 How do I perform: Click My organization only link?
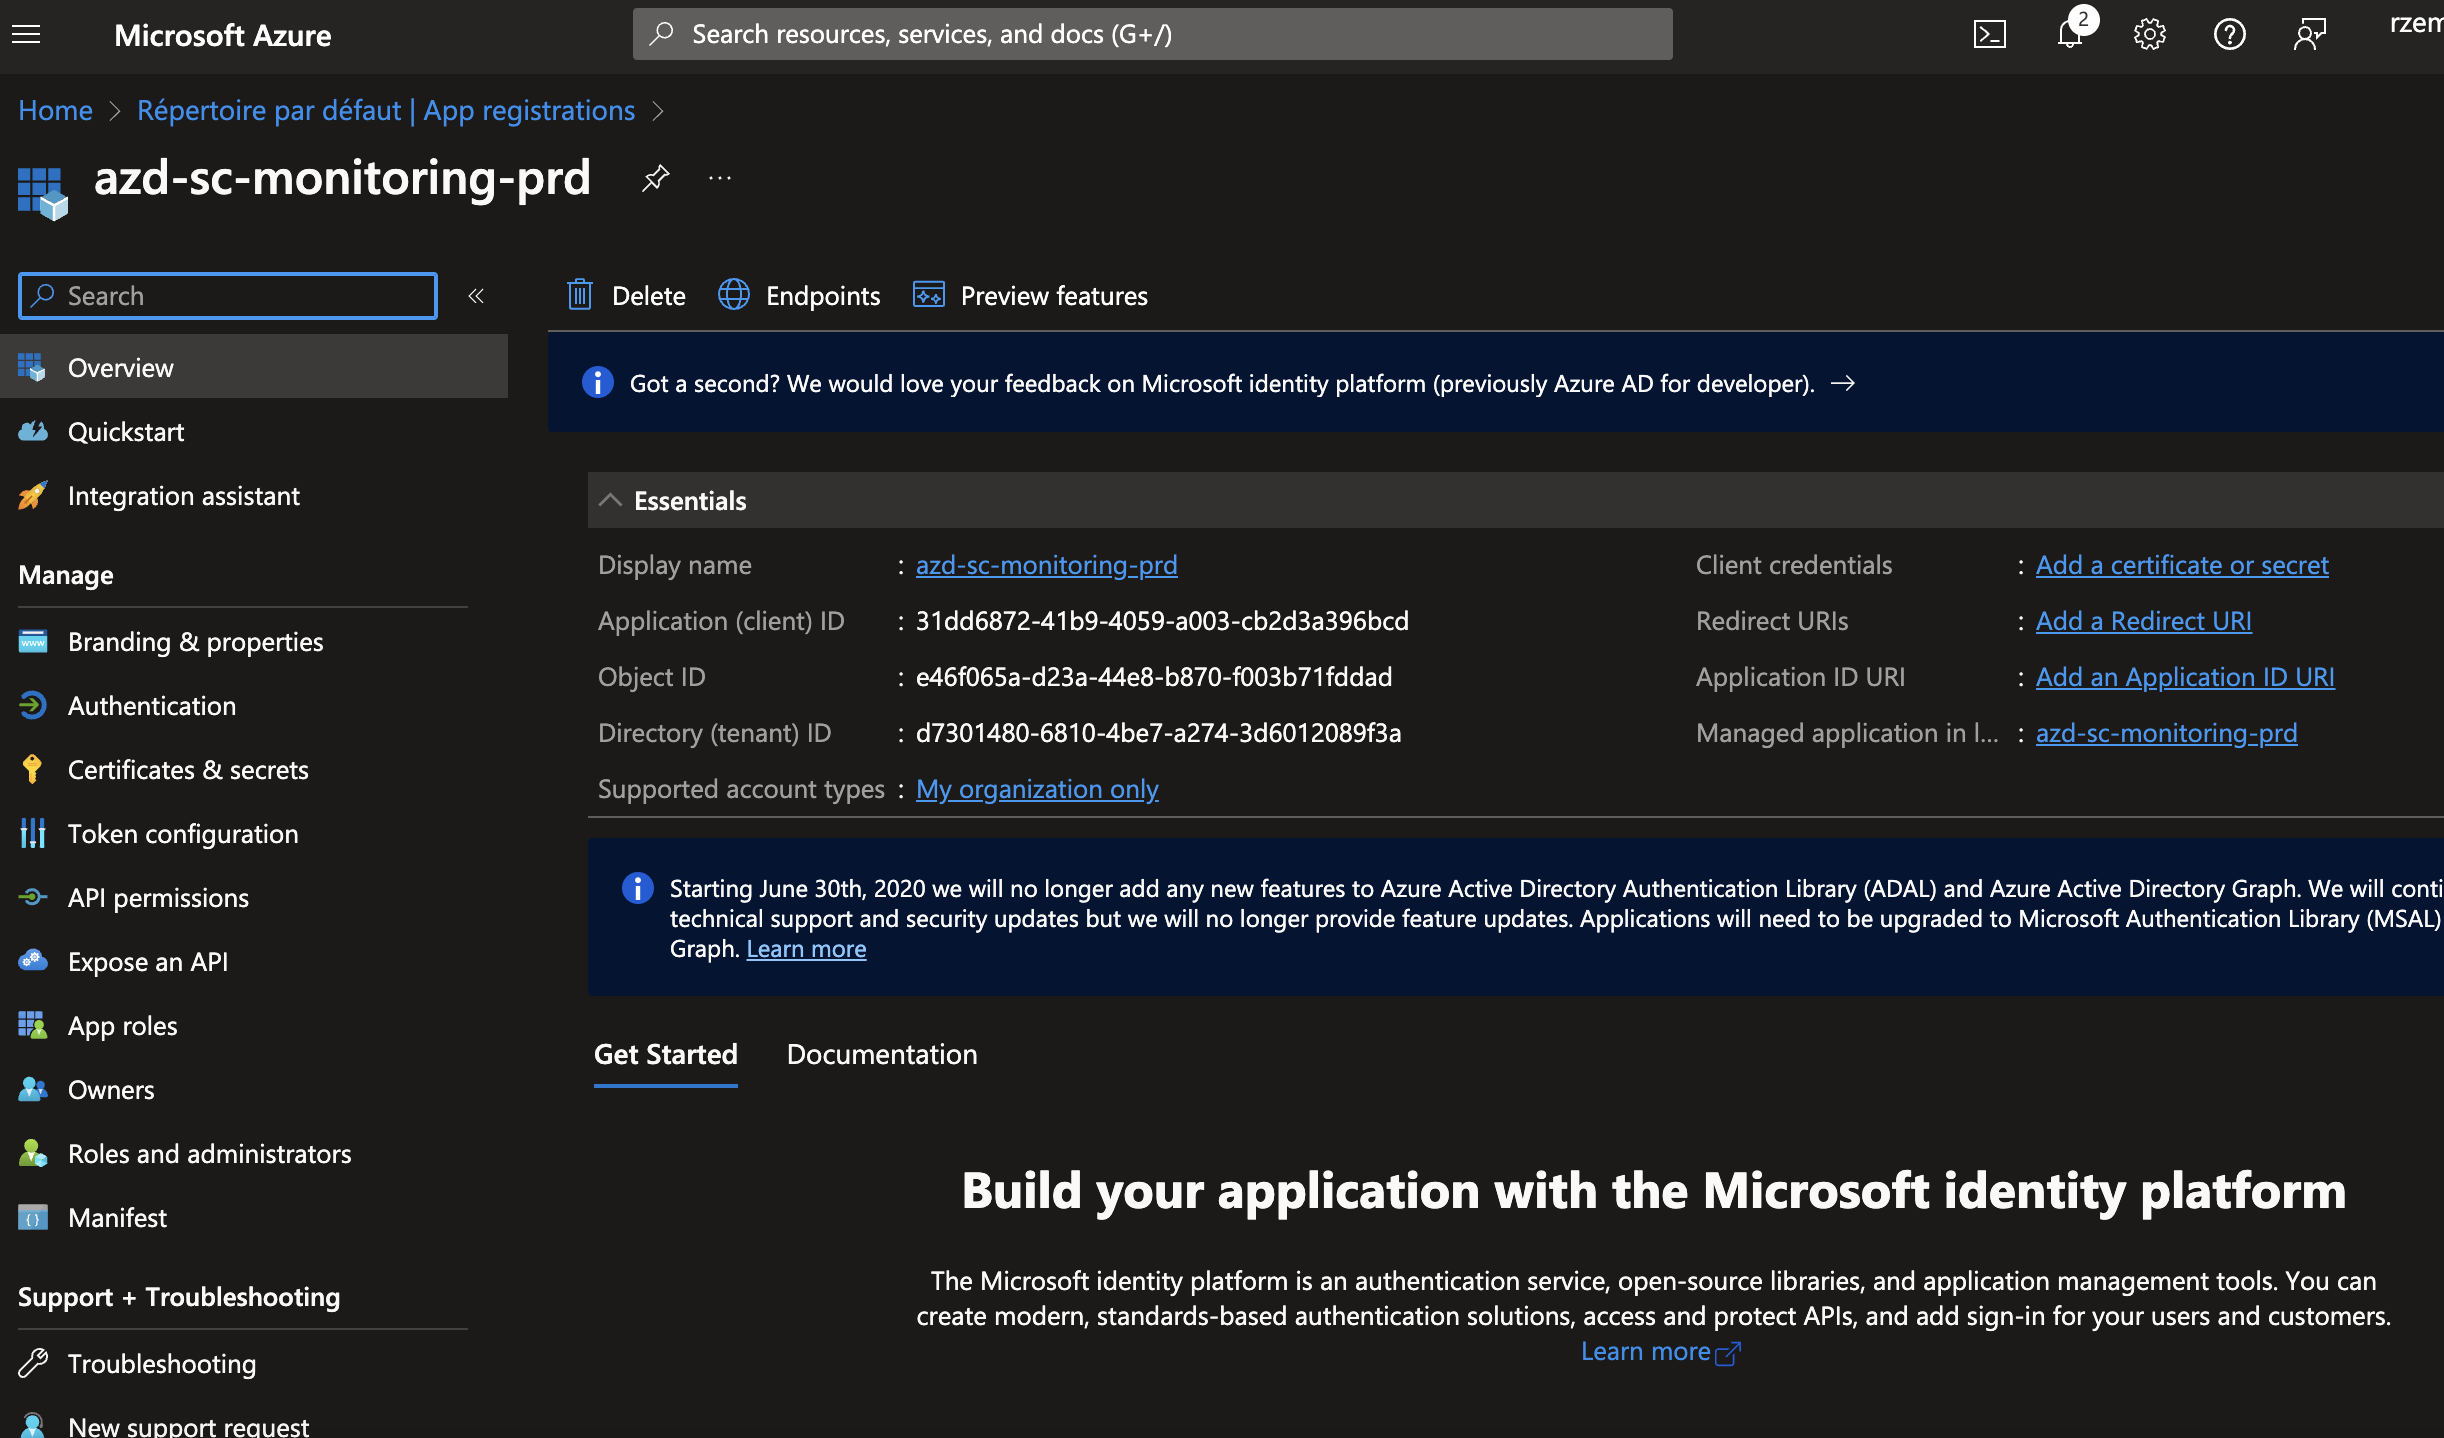pyautogui.click(x=1037, y=789)
